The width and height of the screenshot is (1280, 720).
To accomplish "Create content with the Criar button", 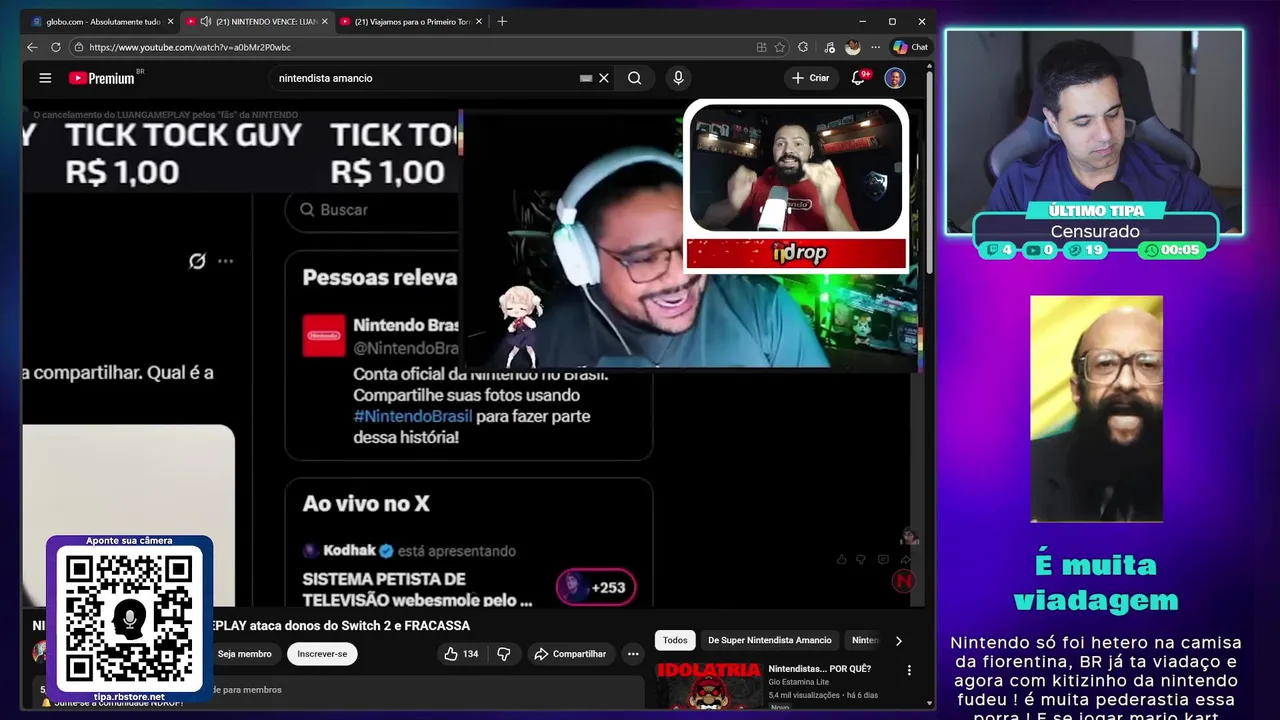I will [x=810, y=78].
